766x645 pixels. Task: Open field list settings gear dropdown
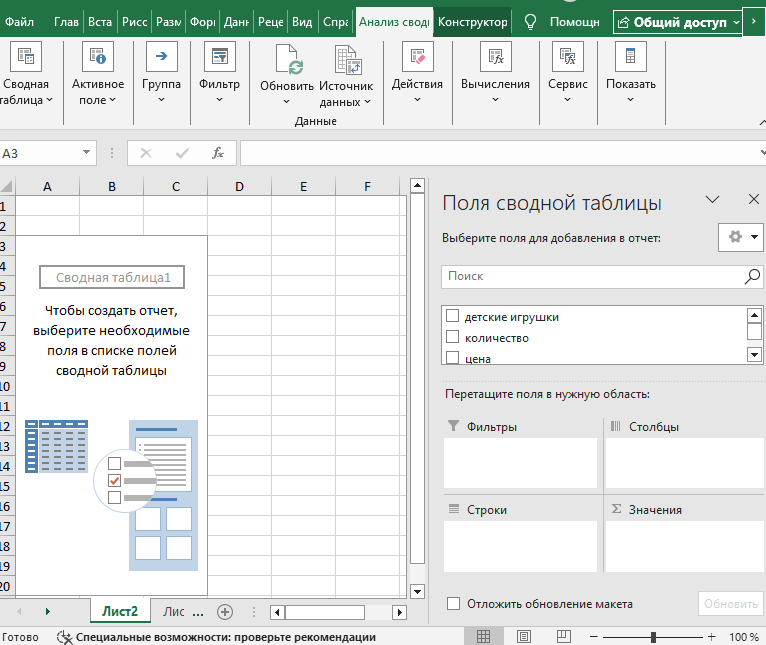[x=741, y=237]
